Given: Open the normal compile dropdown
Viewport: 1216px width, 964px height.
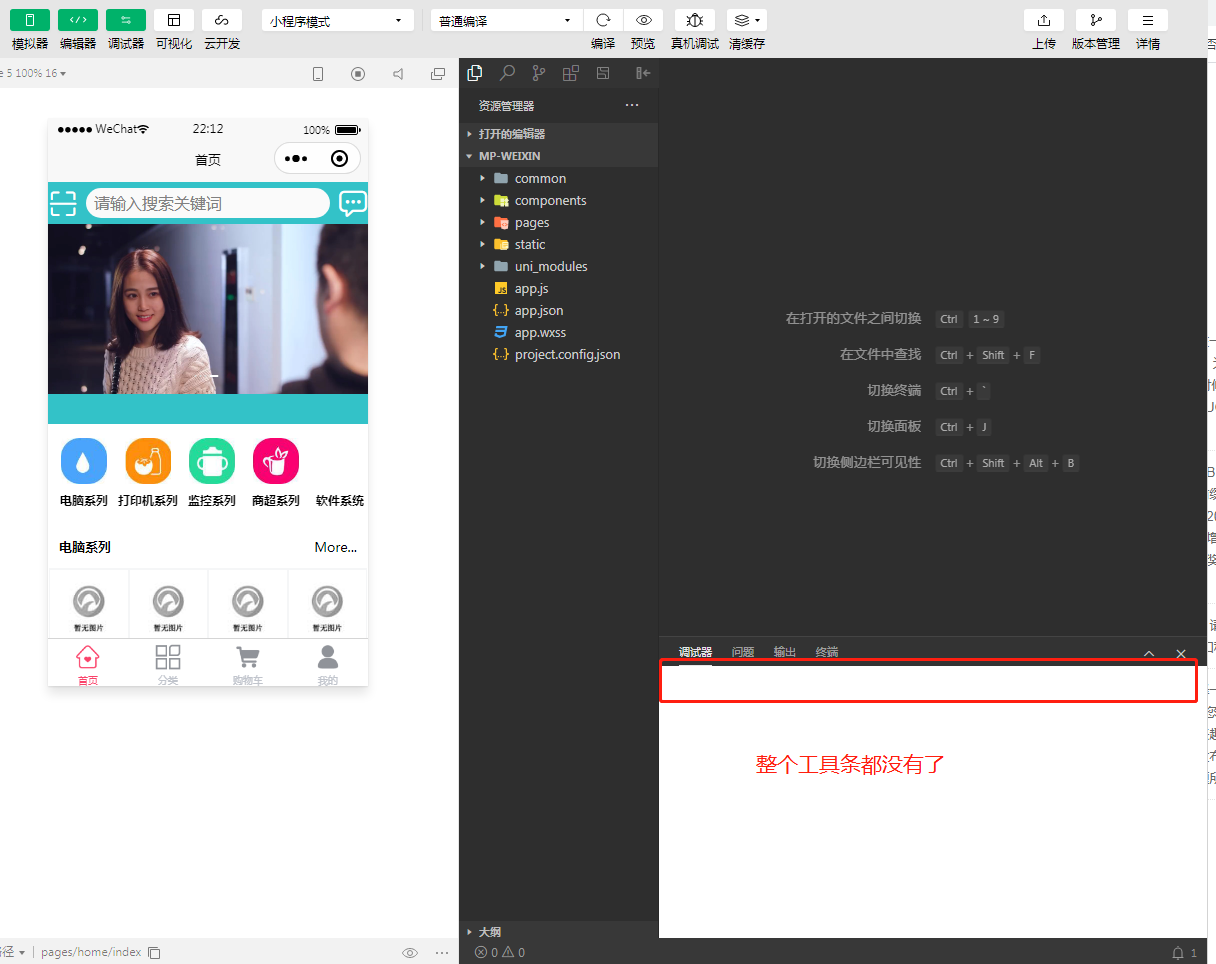Looking at the screenshot, I should [x=506, y=21].
